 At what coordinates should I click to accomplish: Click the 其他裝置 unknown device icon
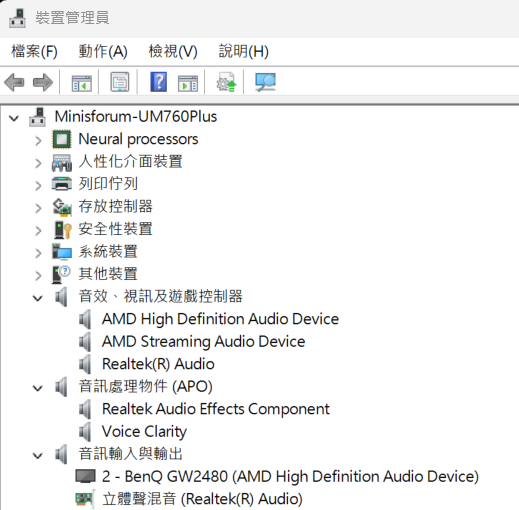pyautogui.click(x=61, y=274)
